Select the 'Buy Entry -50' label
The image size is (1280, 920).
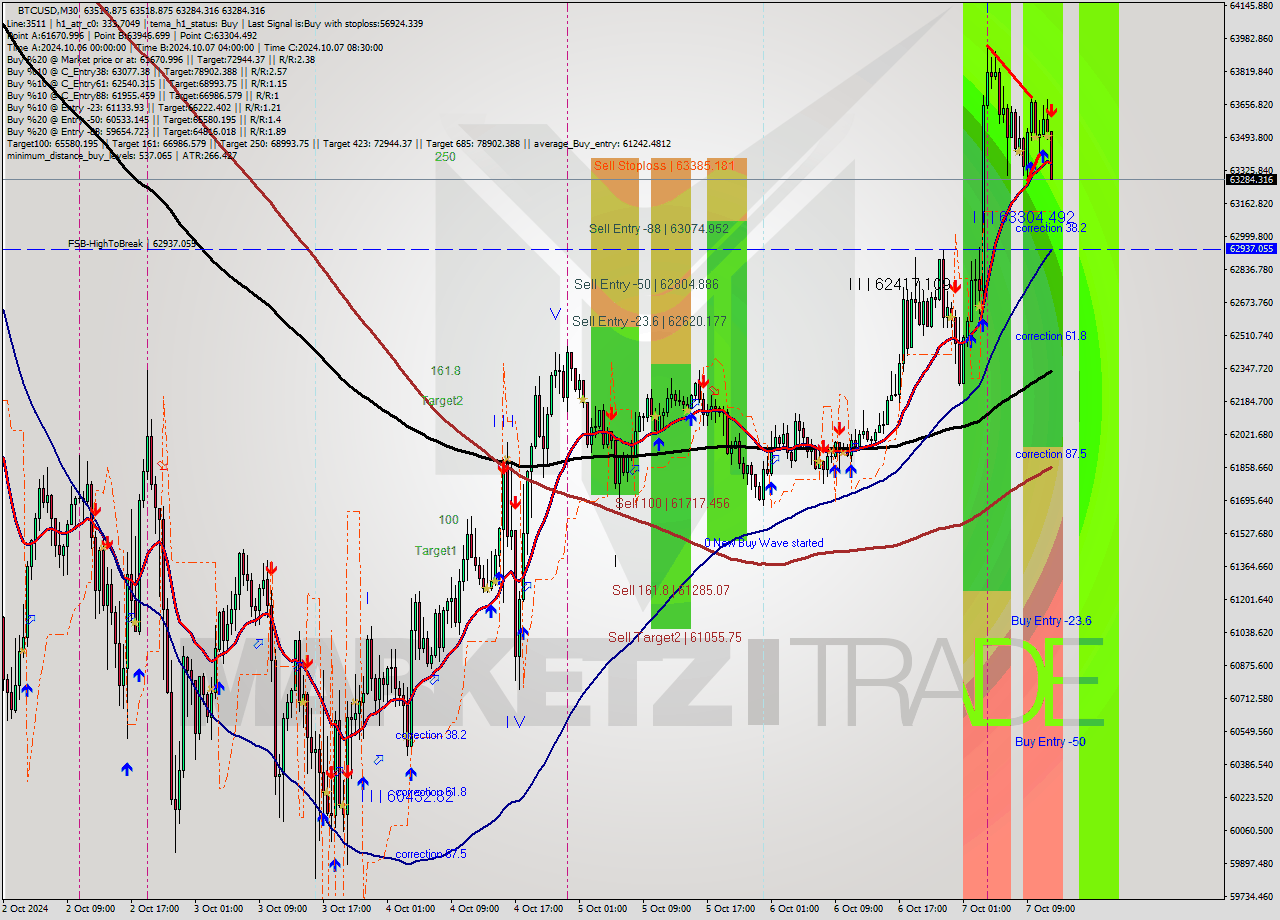click(x=1050, y=742)
